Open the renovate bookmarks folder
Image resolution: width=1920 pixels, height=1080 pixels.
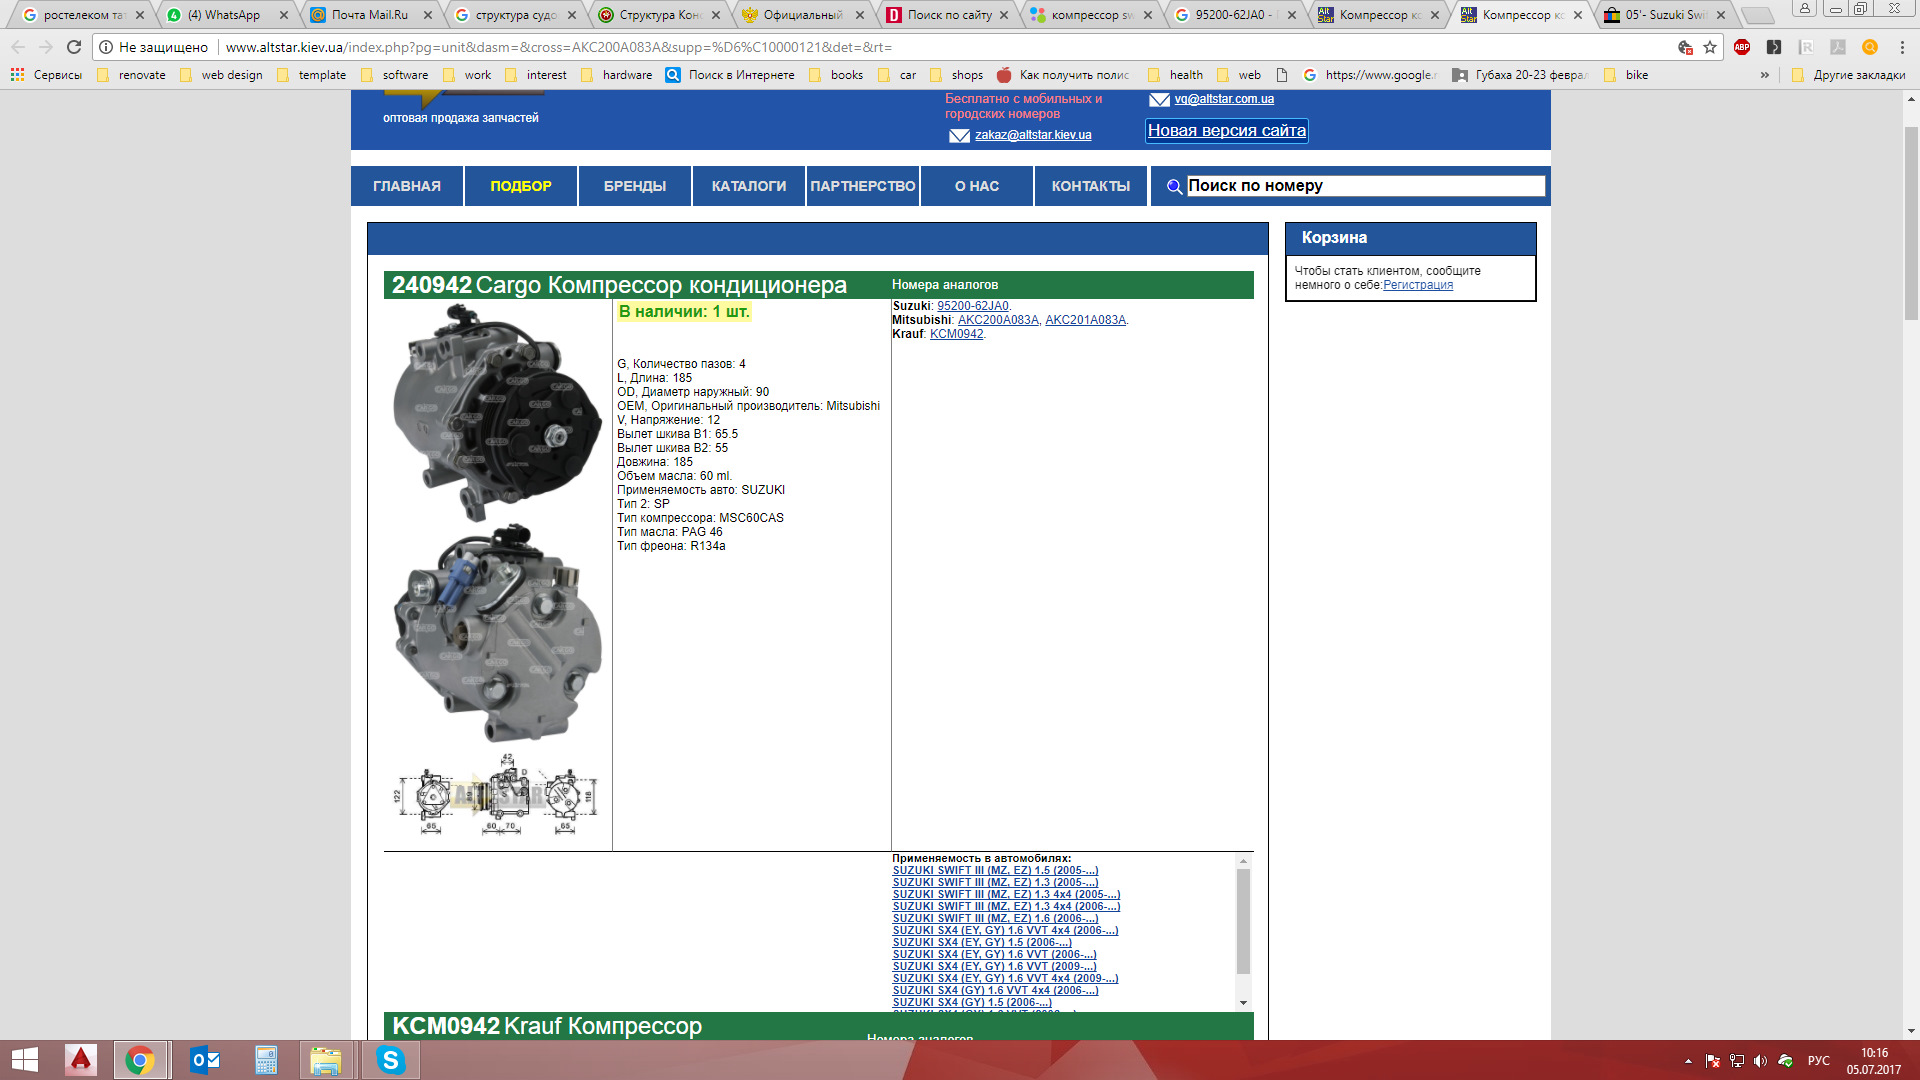pyautogui.click(x=132, y=75)
